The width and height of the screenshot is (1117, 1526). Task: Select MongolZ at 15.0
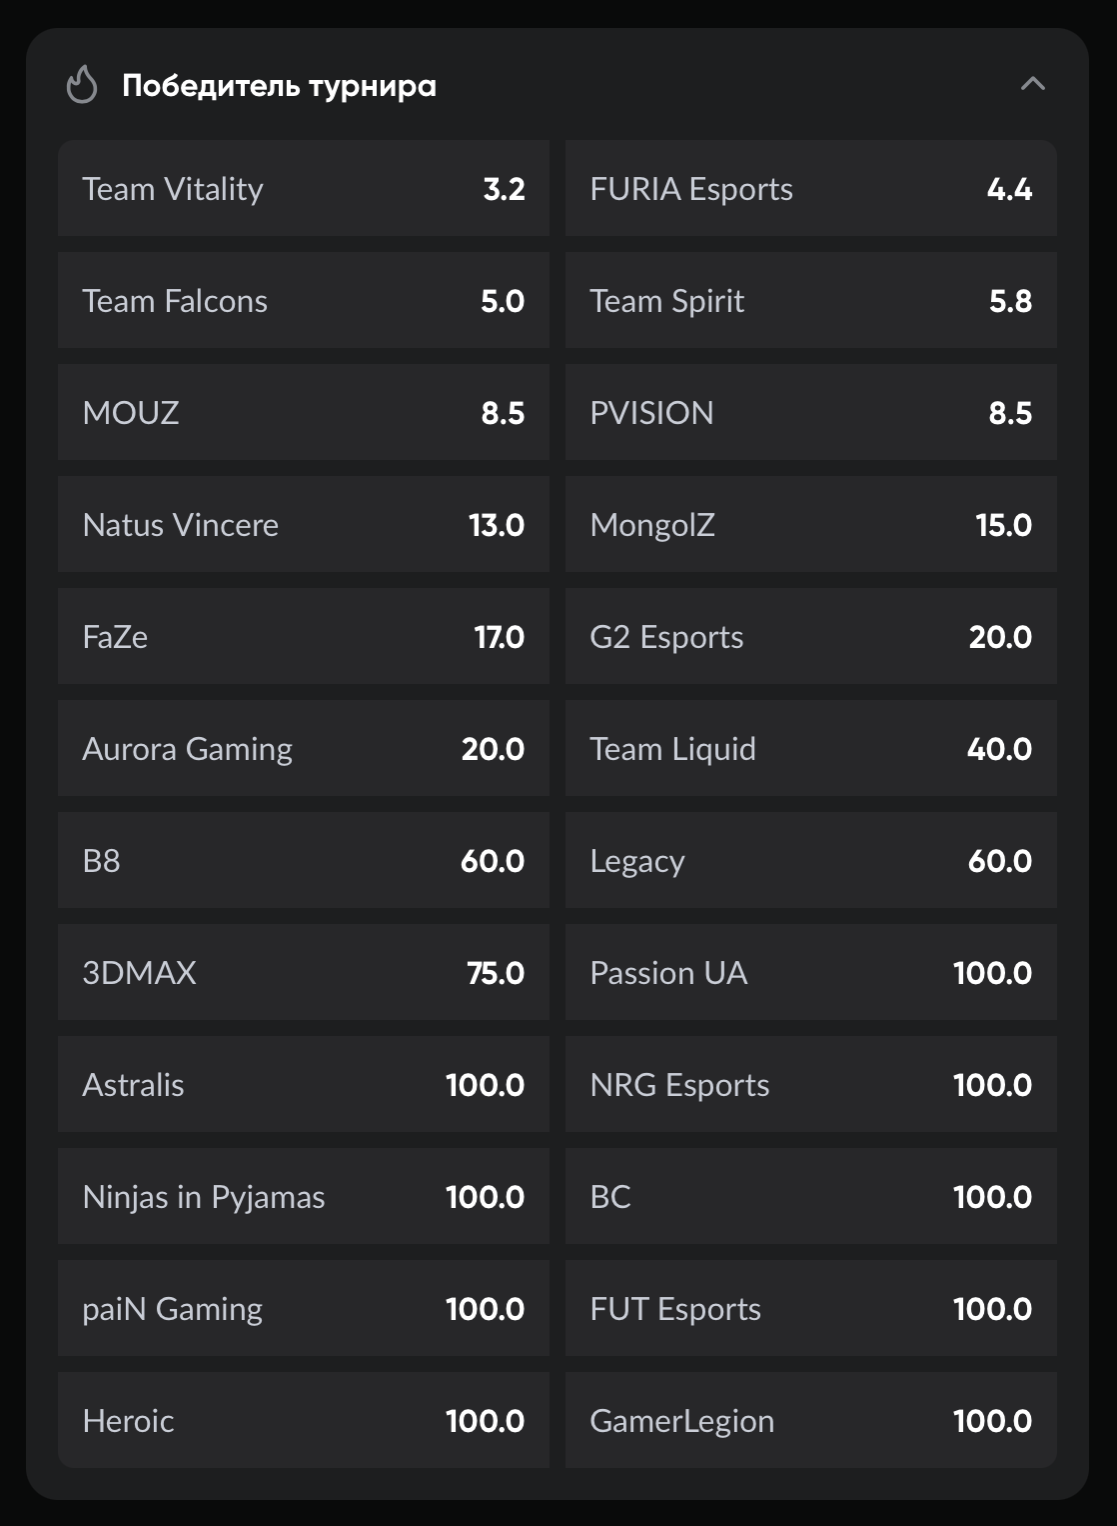(x=810, y=525)
